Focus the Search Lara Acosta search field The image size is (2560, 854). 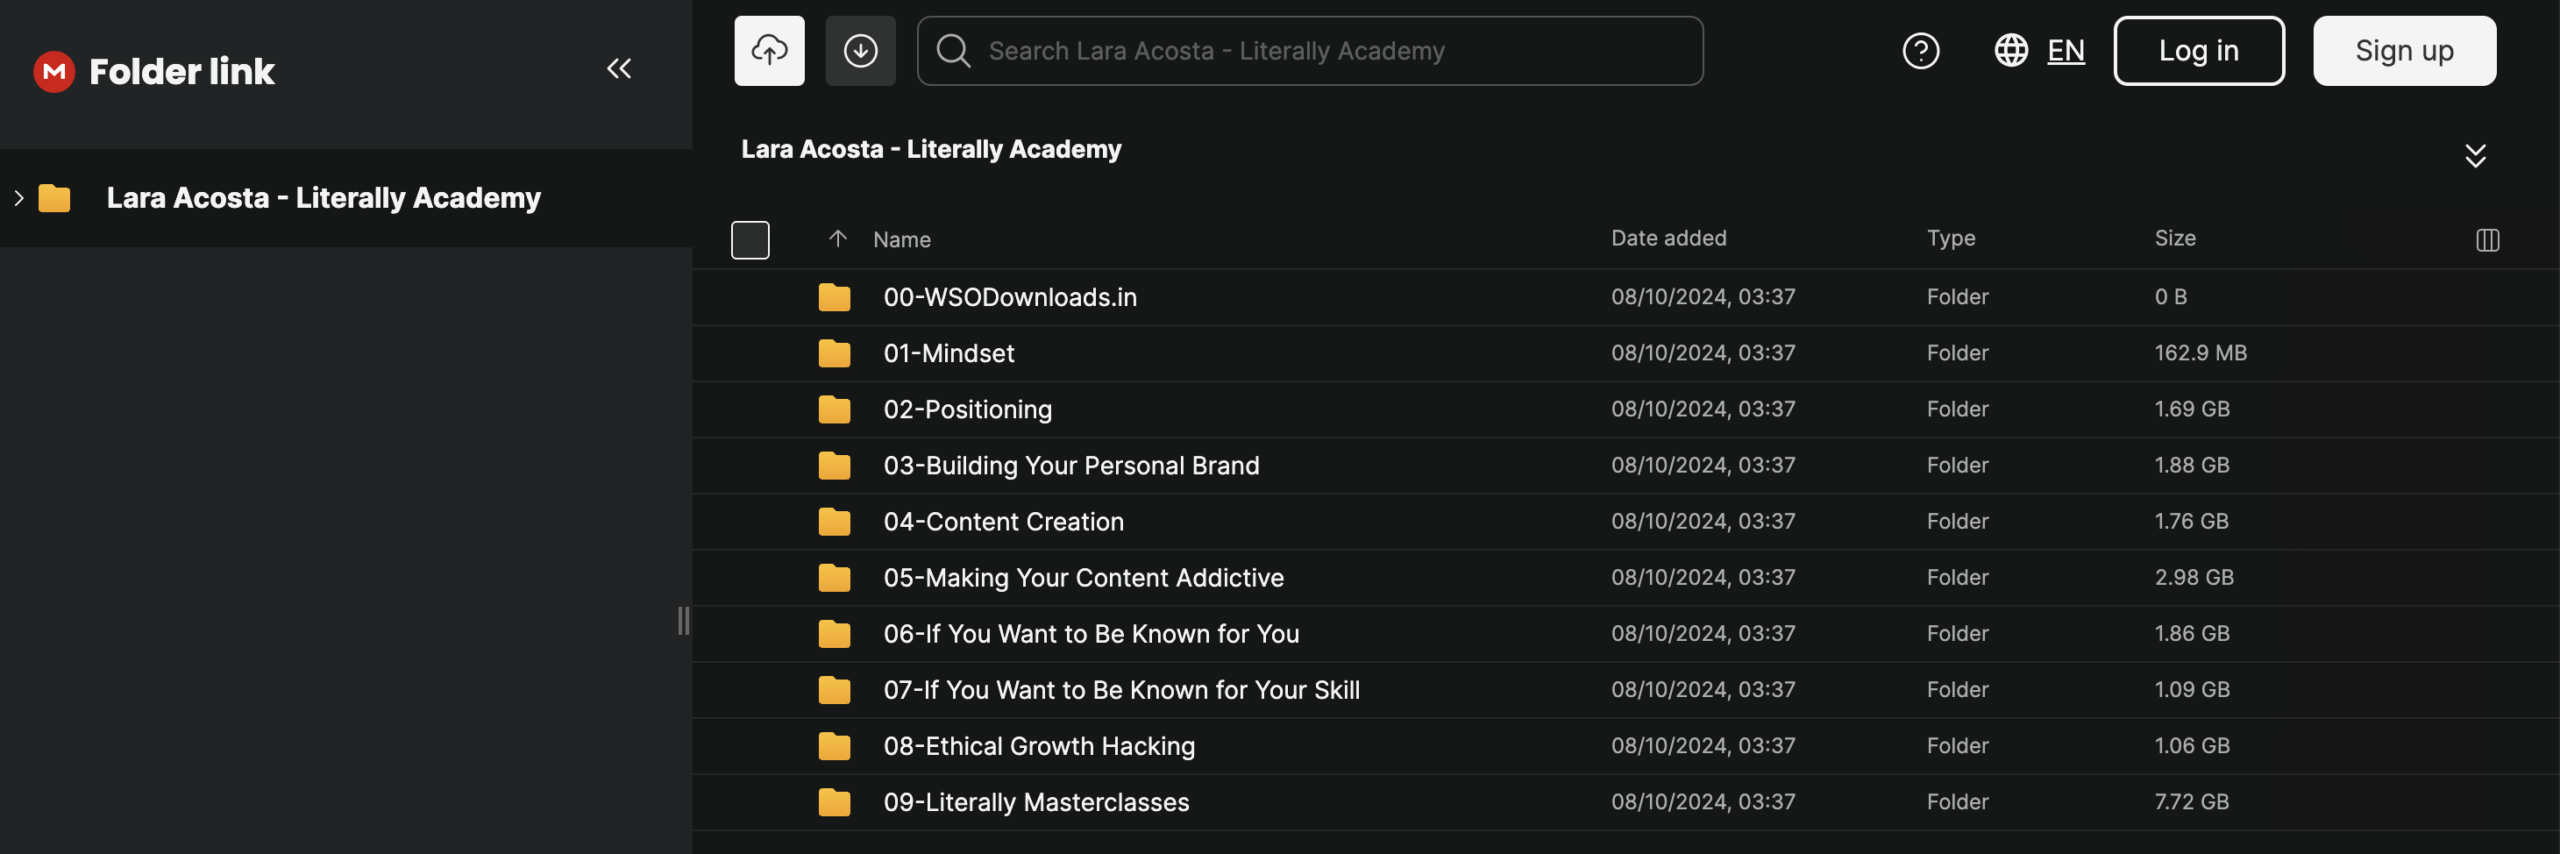(x=1310, y=51)
